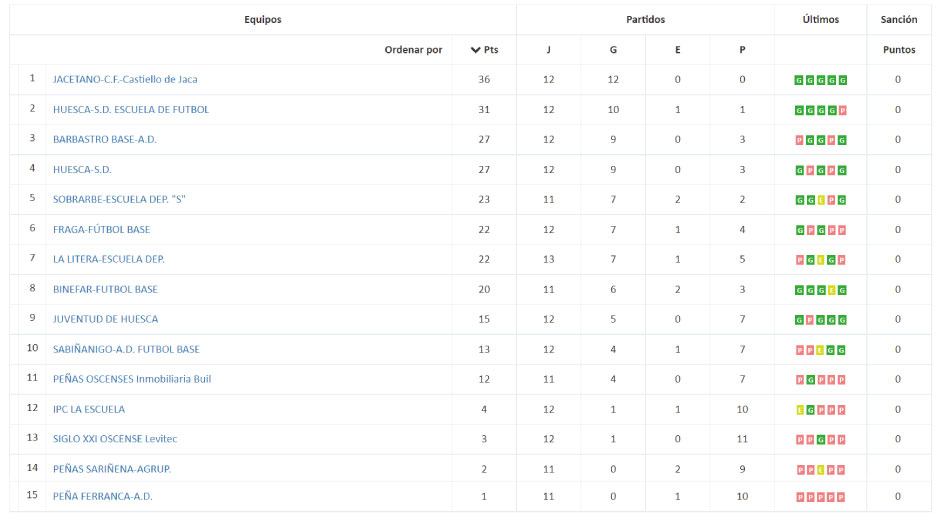Open the JUVENTUD DE HUESCA team link

coord(106,319)
